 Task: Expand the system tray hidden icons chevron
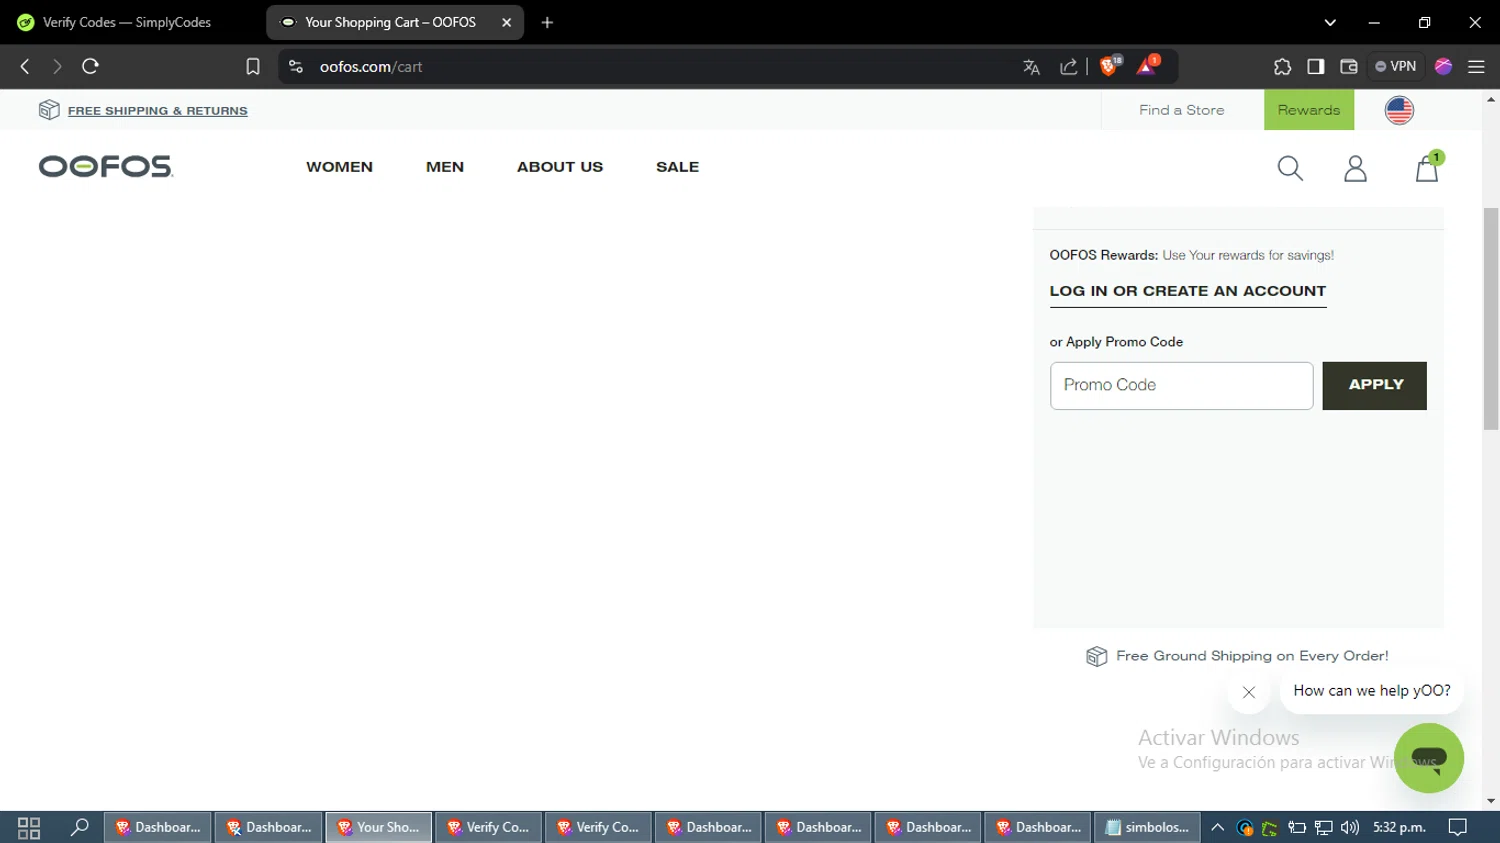(1217, 827)
